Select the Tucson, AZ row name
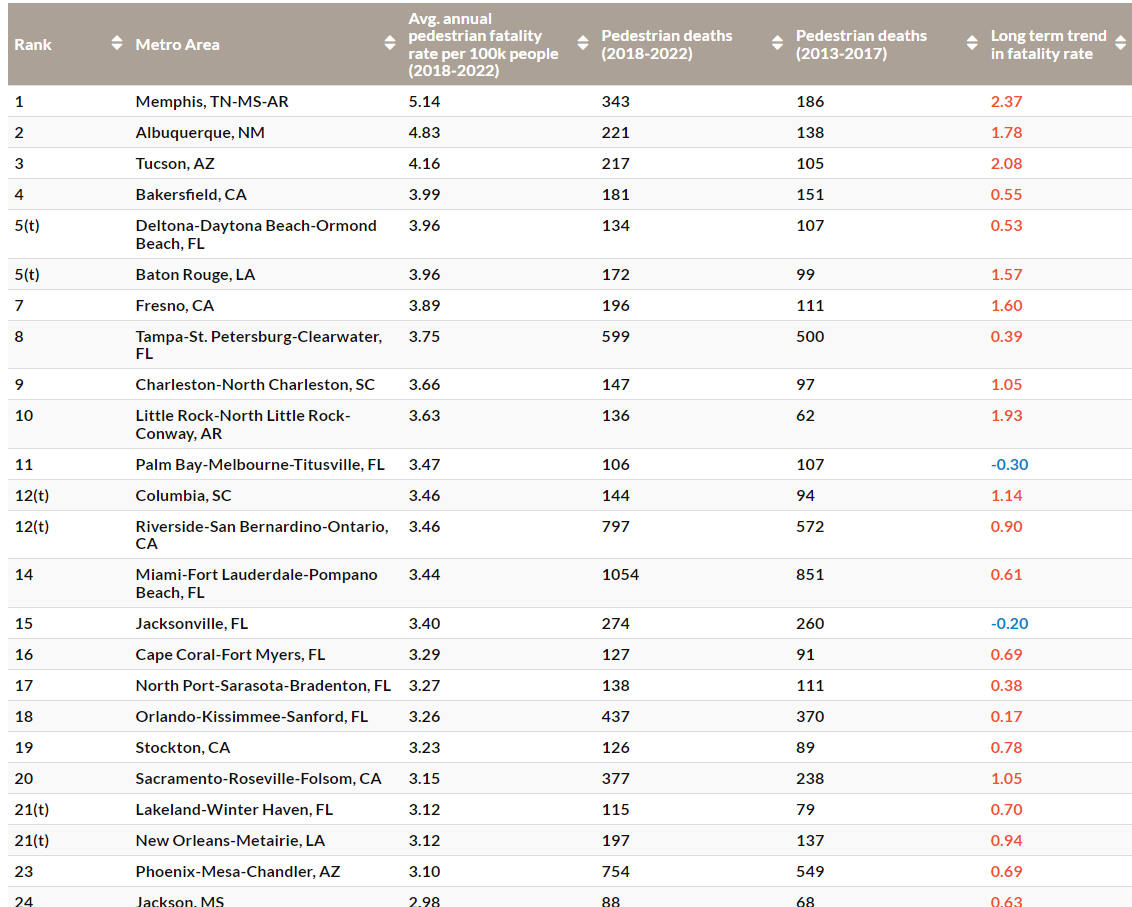Image resolution: width=1132 pixels, height=907 pixels. pos(175,163)
